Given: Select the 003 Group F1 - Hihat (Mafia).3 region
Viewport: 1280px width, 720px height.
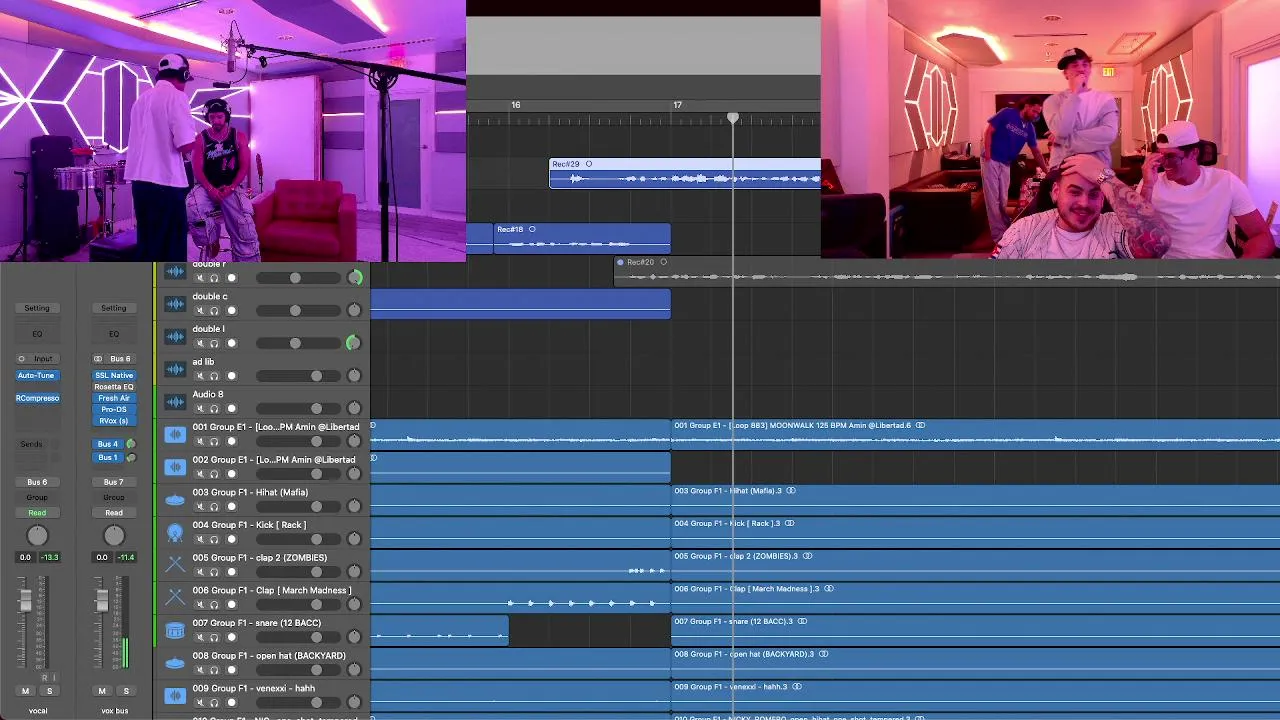Looking at the screenshot, I should pyautogui.click(x=975, y=499).
